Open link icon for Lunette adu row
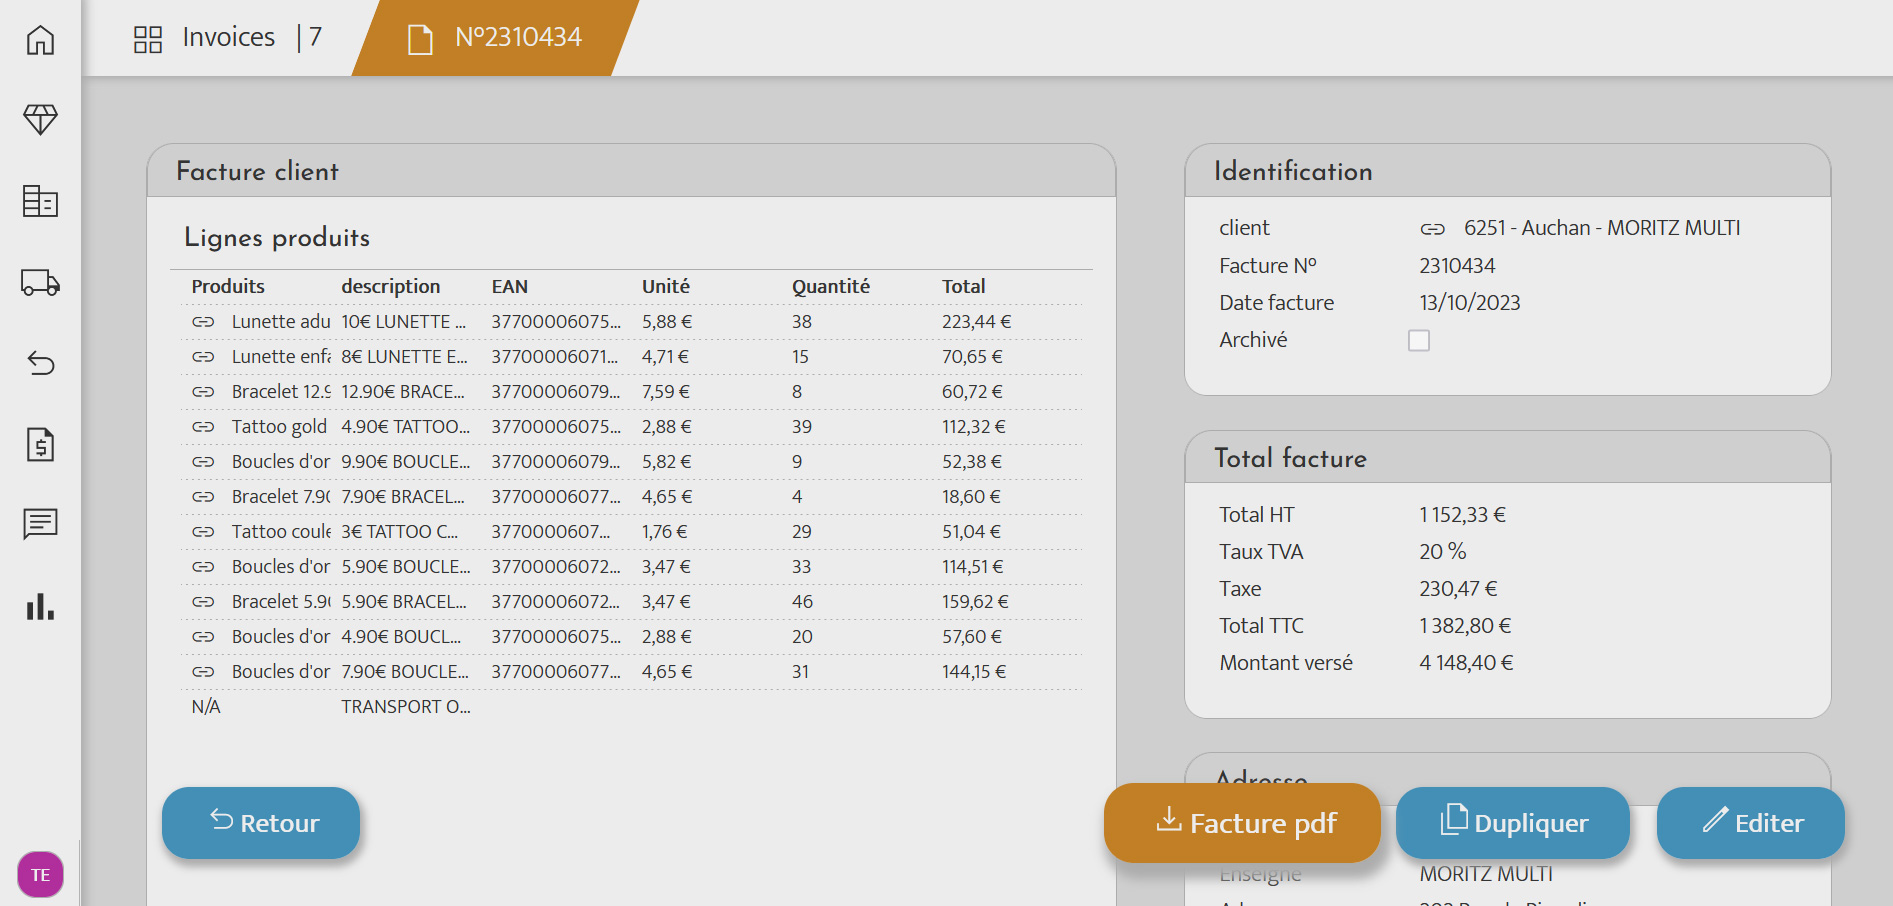The image size is (1893, 906). pos(203,322)
